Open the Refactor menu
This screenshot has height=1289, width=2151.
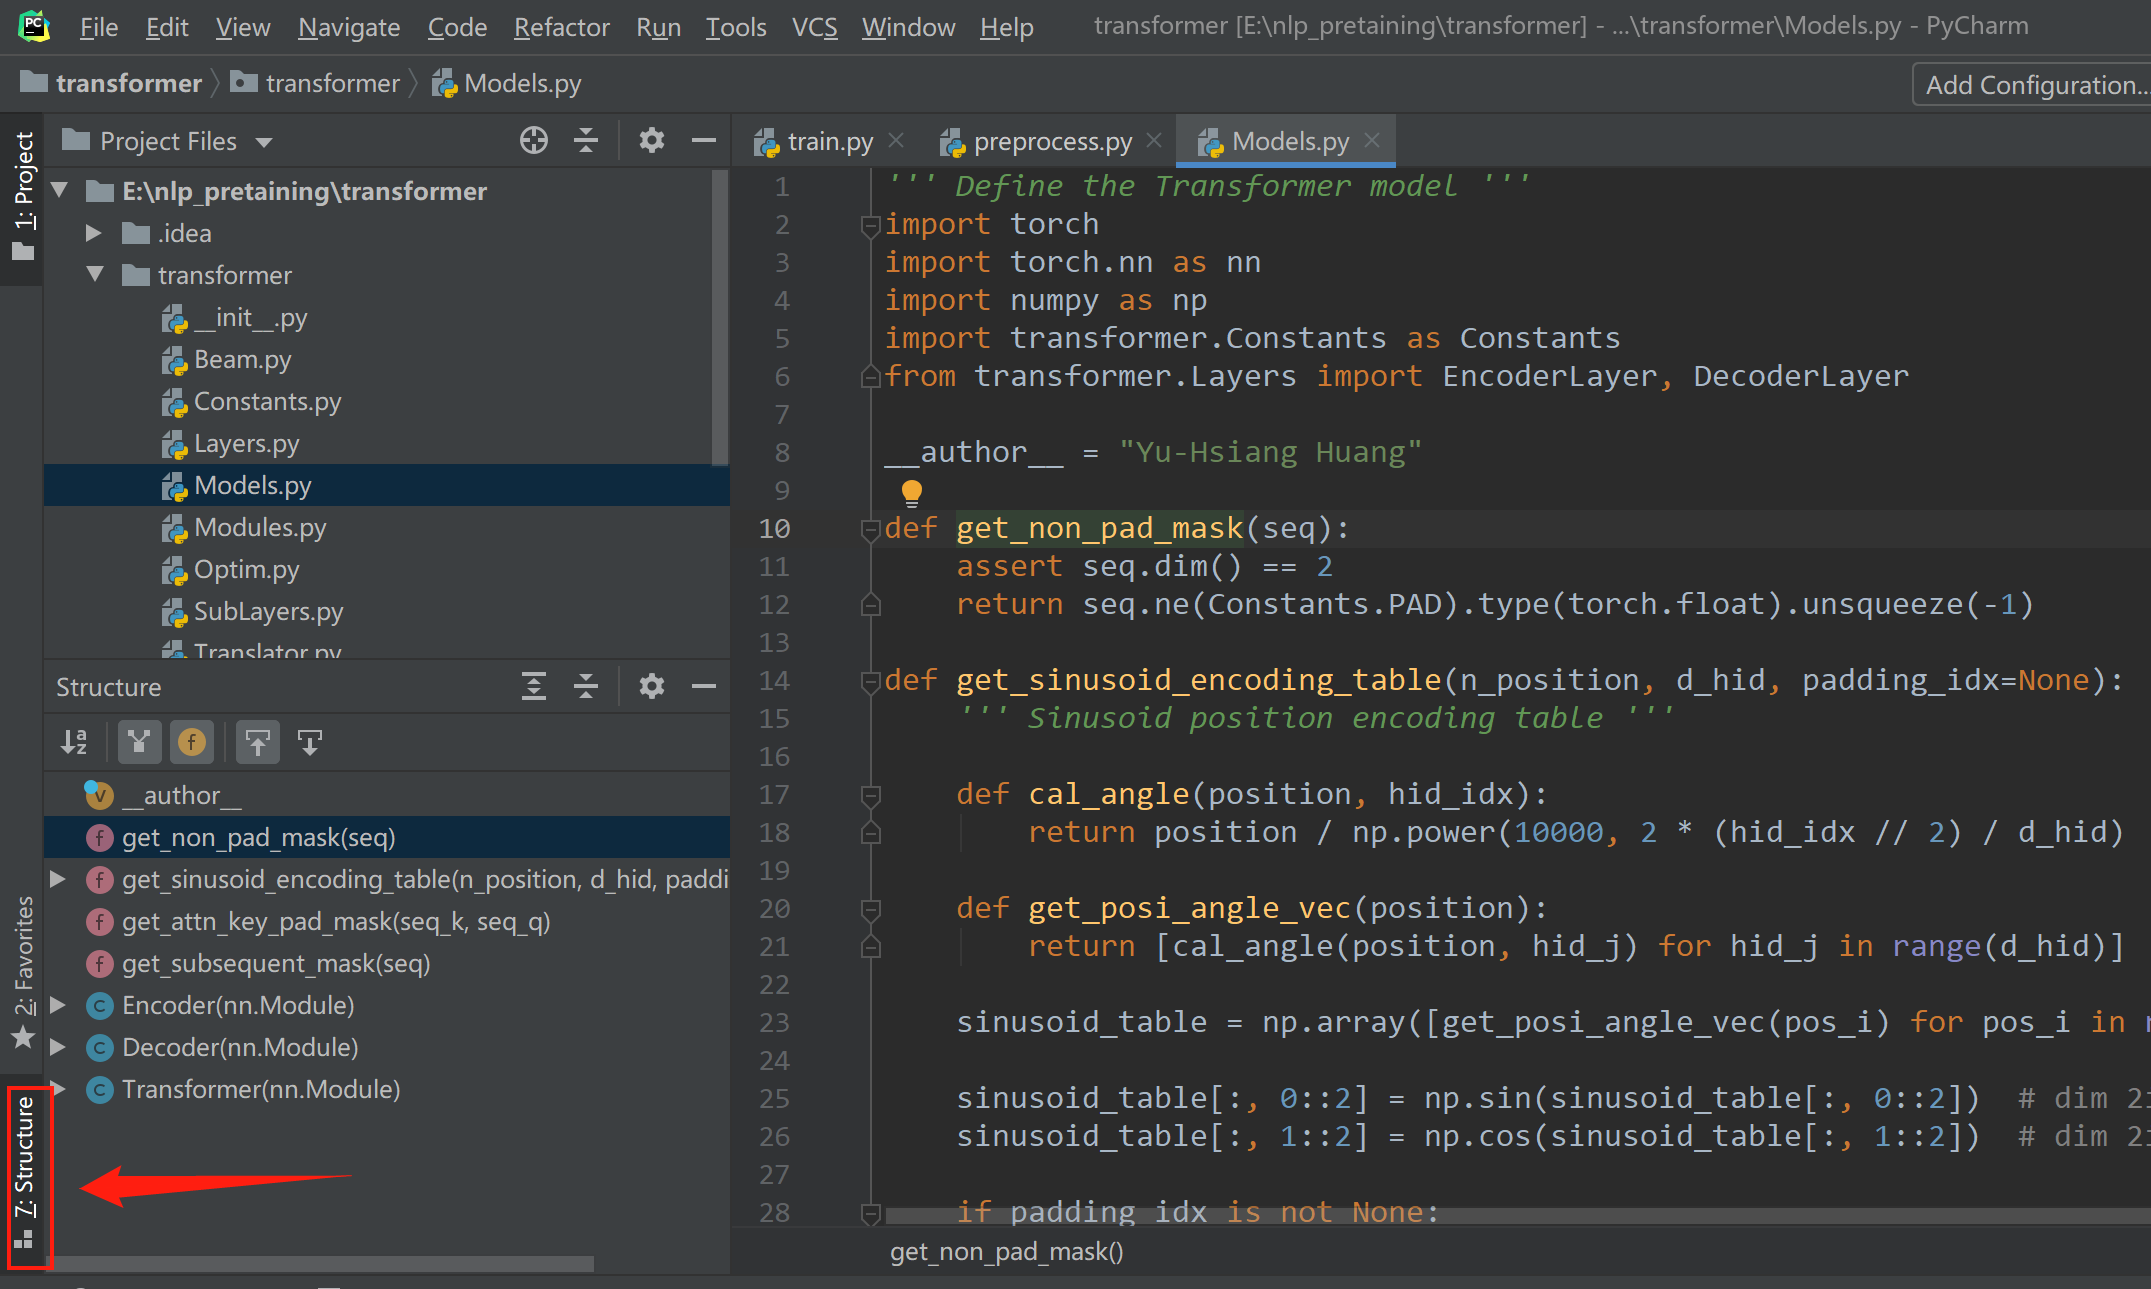point(561,27)
